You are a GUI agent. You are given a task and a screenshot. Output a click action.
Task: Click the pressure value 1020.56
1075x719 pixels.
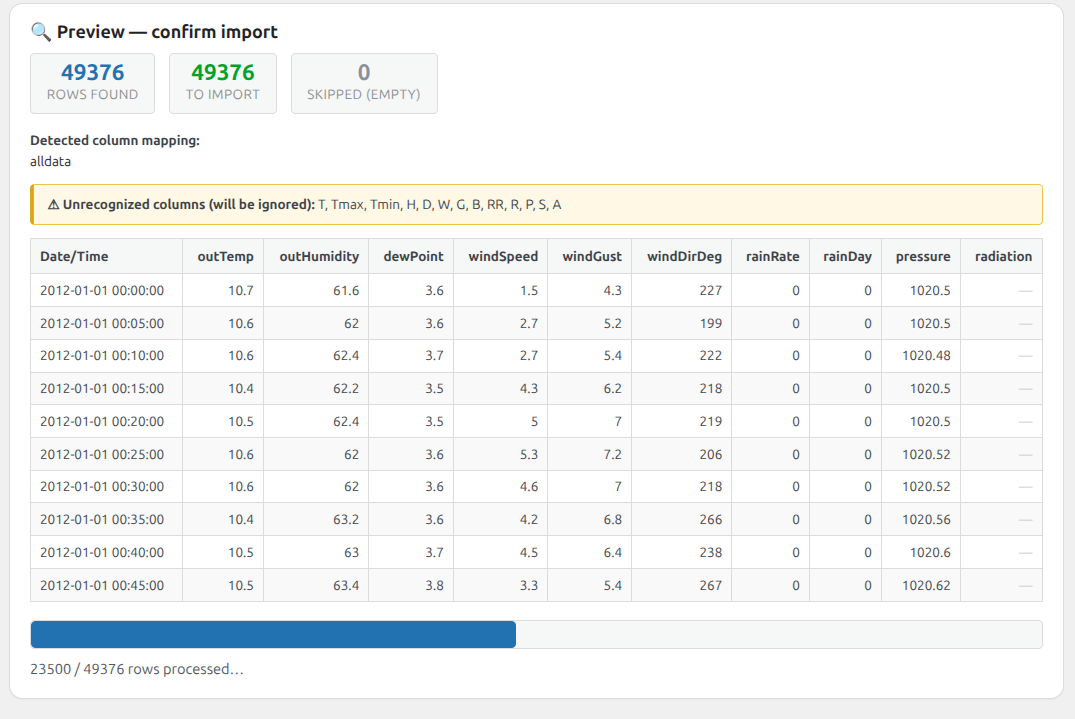926,520
